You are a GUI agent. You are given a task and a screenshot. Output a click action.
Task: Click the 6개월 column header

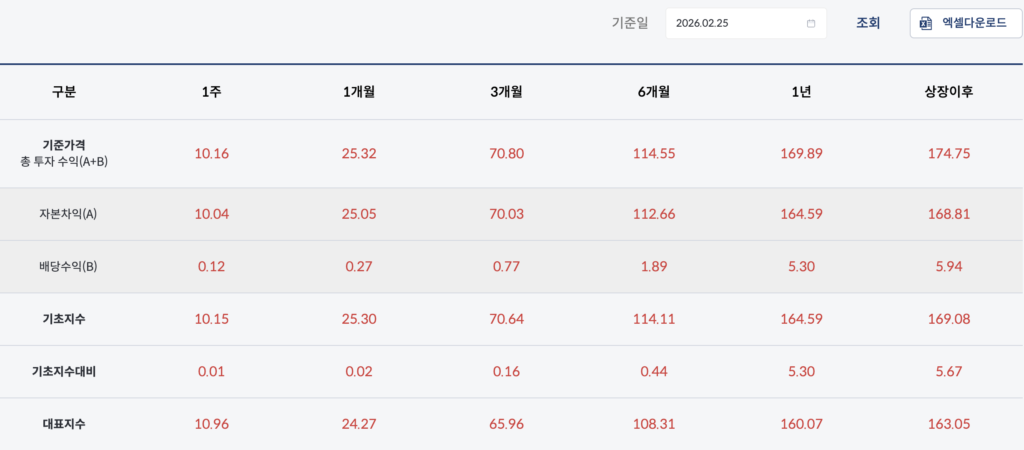tap(654, 92)
